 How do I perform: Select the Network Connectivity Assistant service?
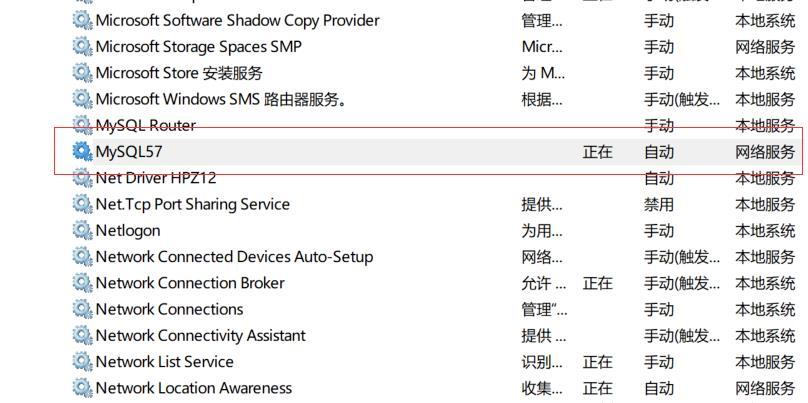point(200,335)
